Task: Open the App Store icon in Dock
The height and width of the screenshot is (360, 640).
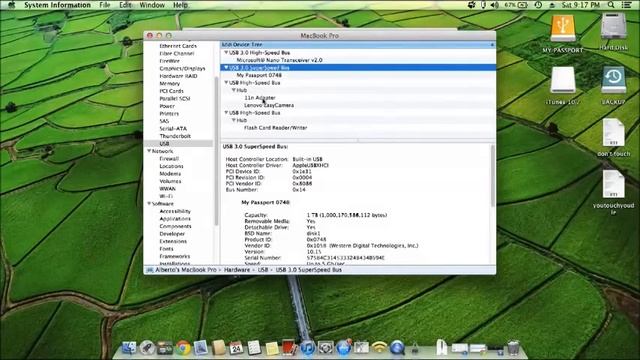Action: click(343, 347)
